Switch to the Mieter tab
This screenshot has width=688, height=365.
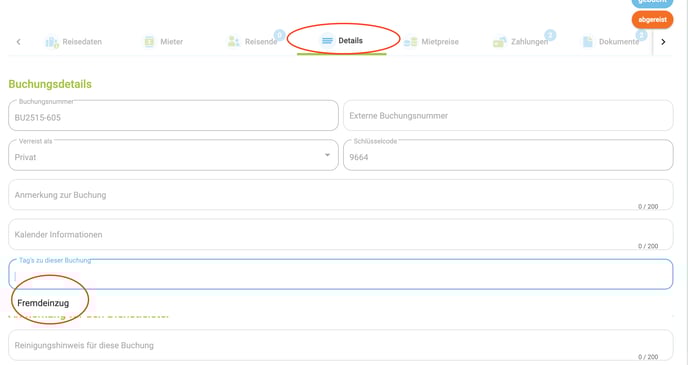click(163, 42)
